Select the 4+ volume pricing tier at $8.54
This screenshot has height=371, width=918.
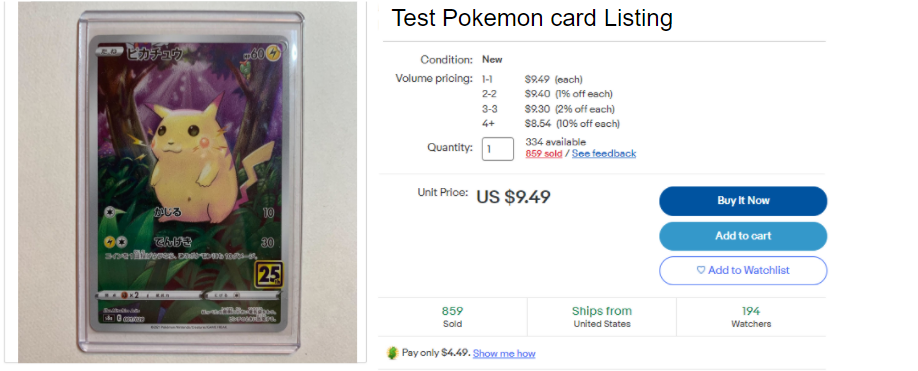point(550,123)
